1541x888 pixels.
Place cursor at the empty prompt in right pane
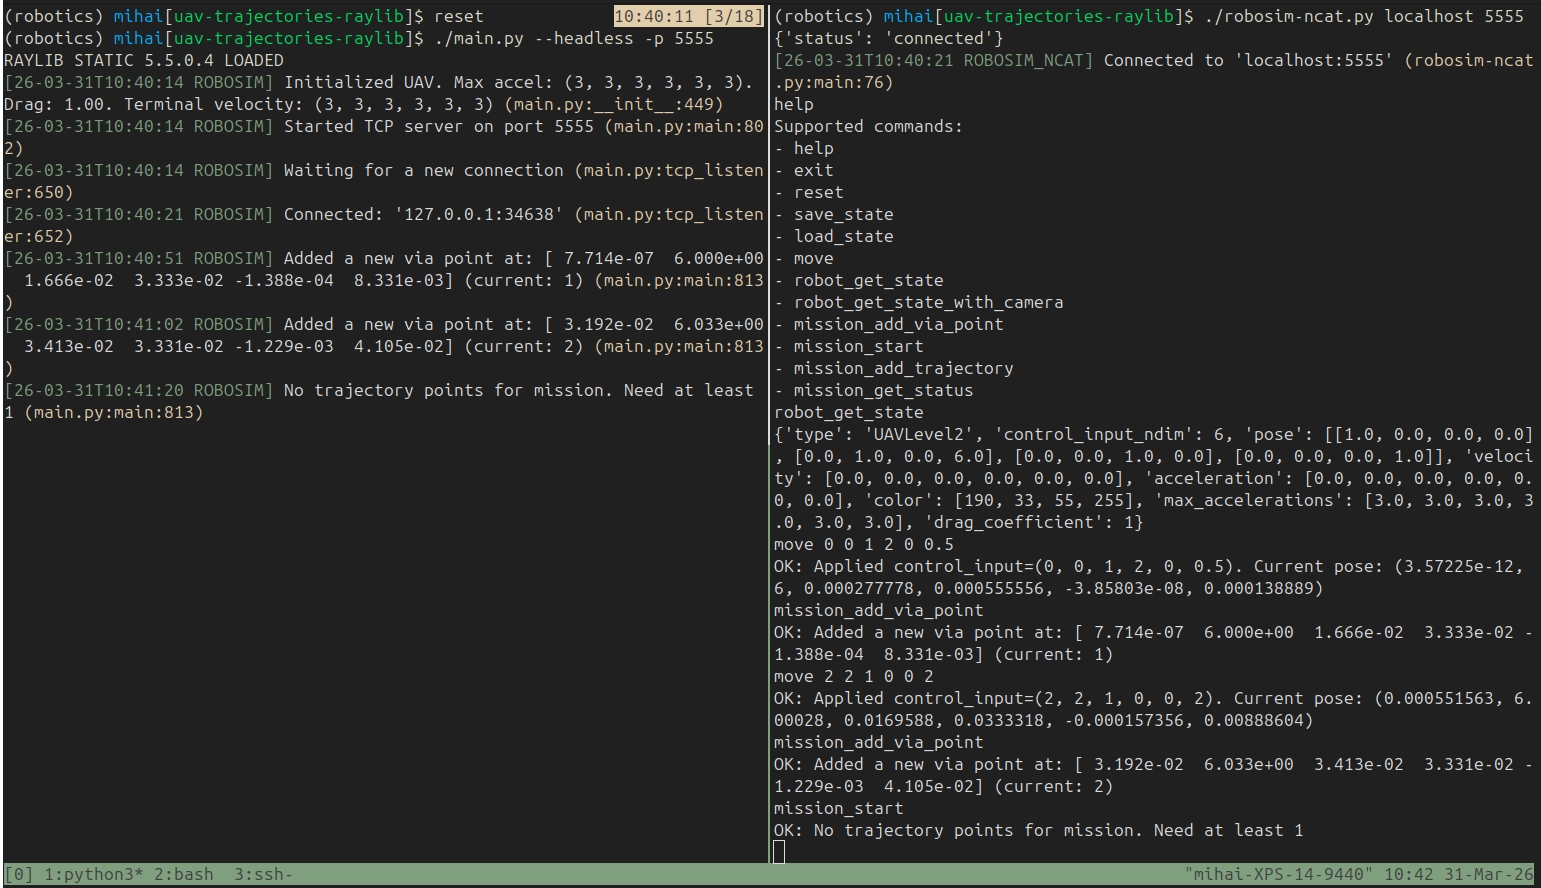click(779, 852)
